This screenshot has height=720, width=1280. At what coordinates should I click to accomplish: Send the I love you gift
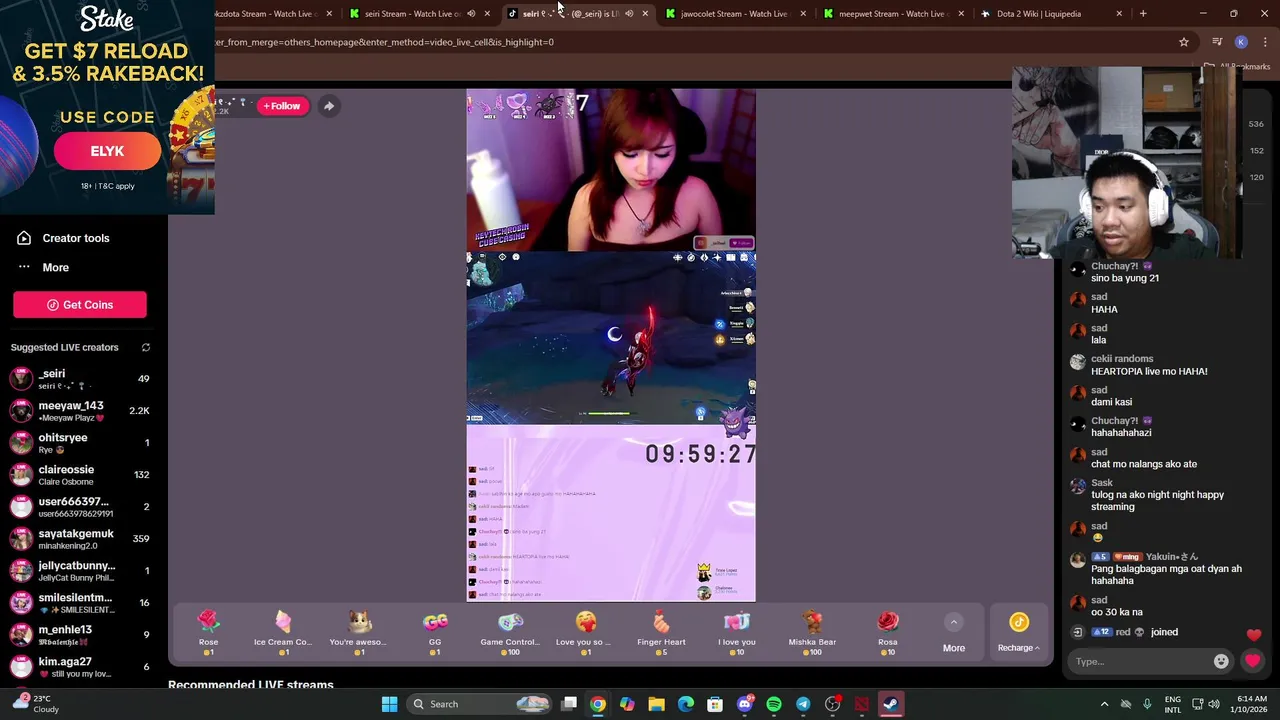click(737, 631)
